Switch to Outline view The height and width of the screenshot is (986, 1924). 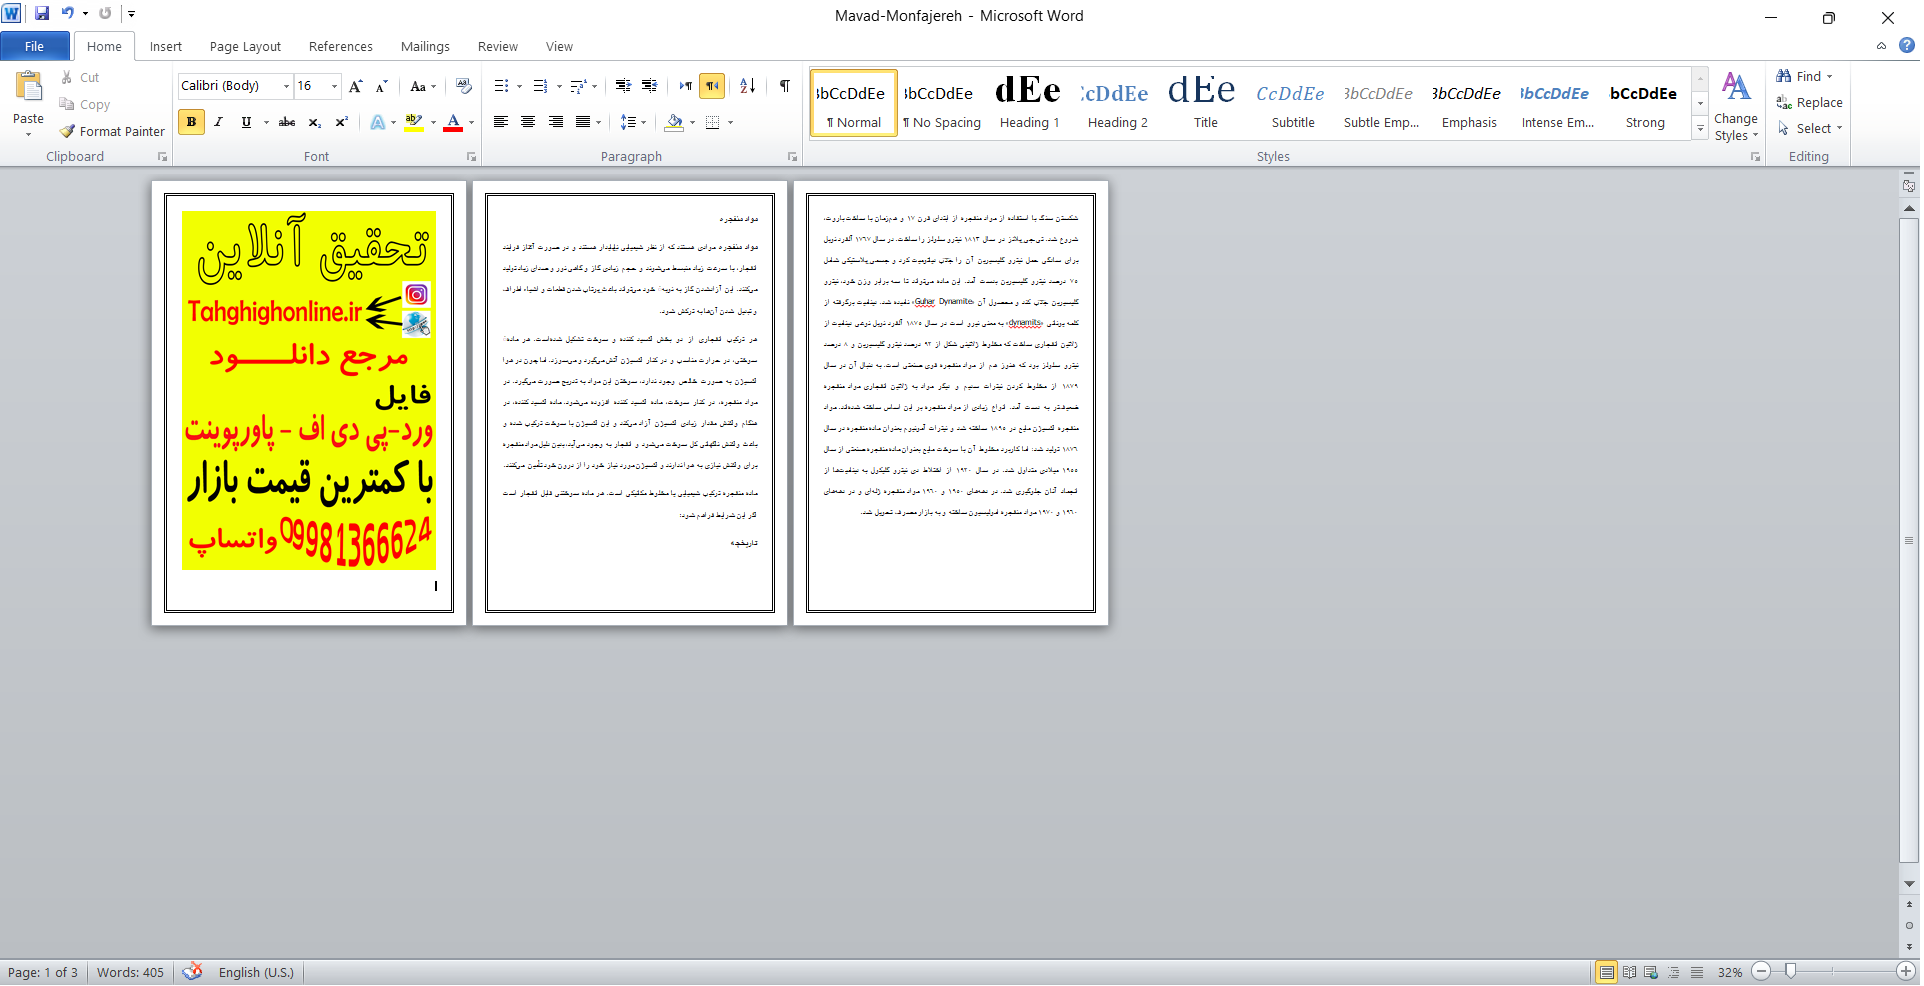pos(1674,972)
